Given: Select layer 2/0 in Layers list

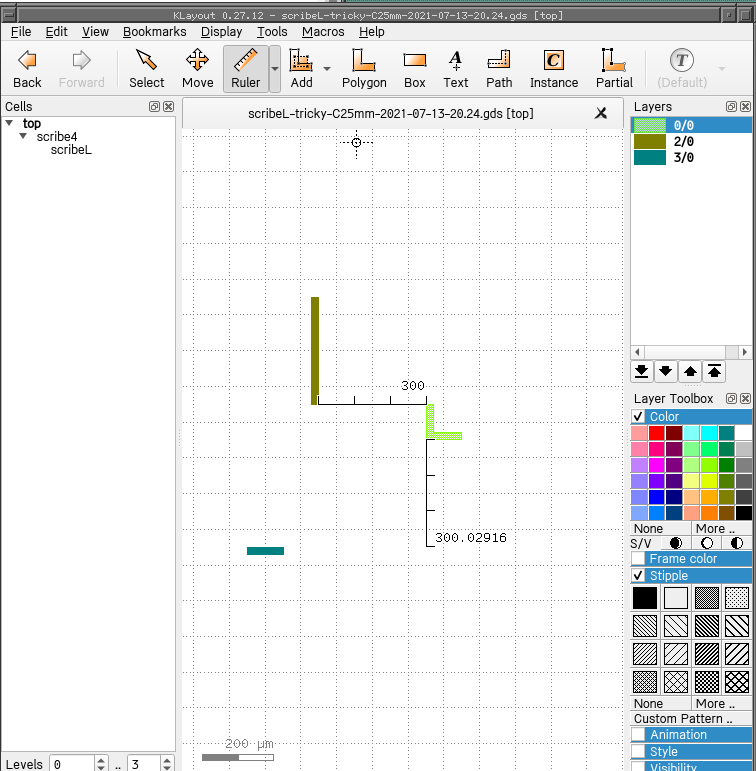Looking at the screenshot, I should click(x=691, y=142).
